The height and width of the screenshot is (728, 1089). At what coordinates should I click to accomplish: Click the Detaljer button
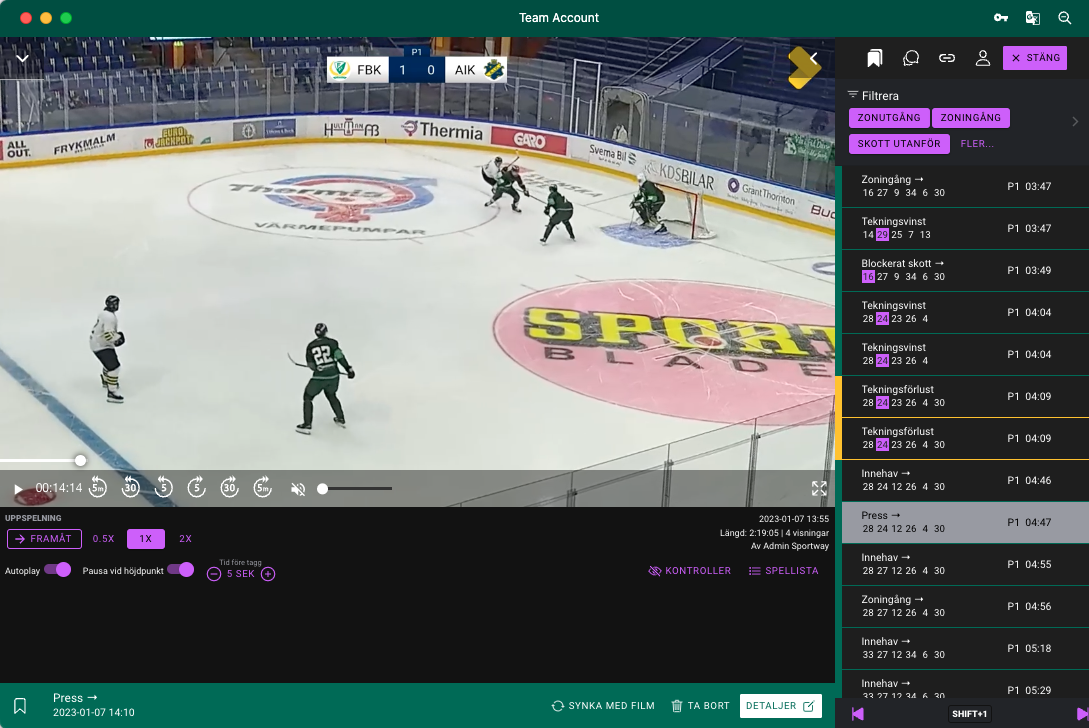[780, 706]
